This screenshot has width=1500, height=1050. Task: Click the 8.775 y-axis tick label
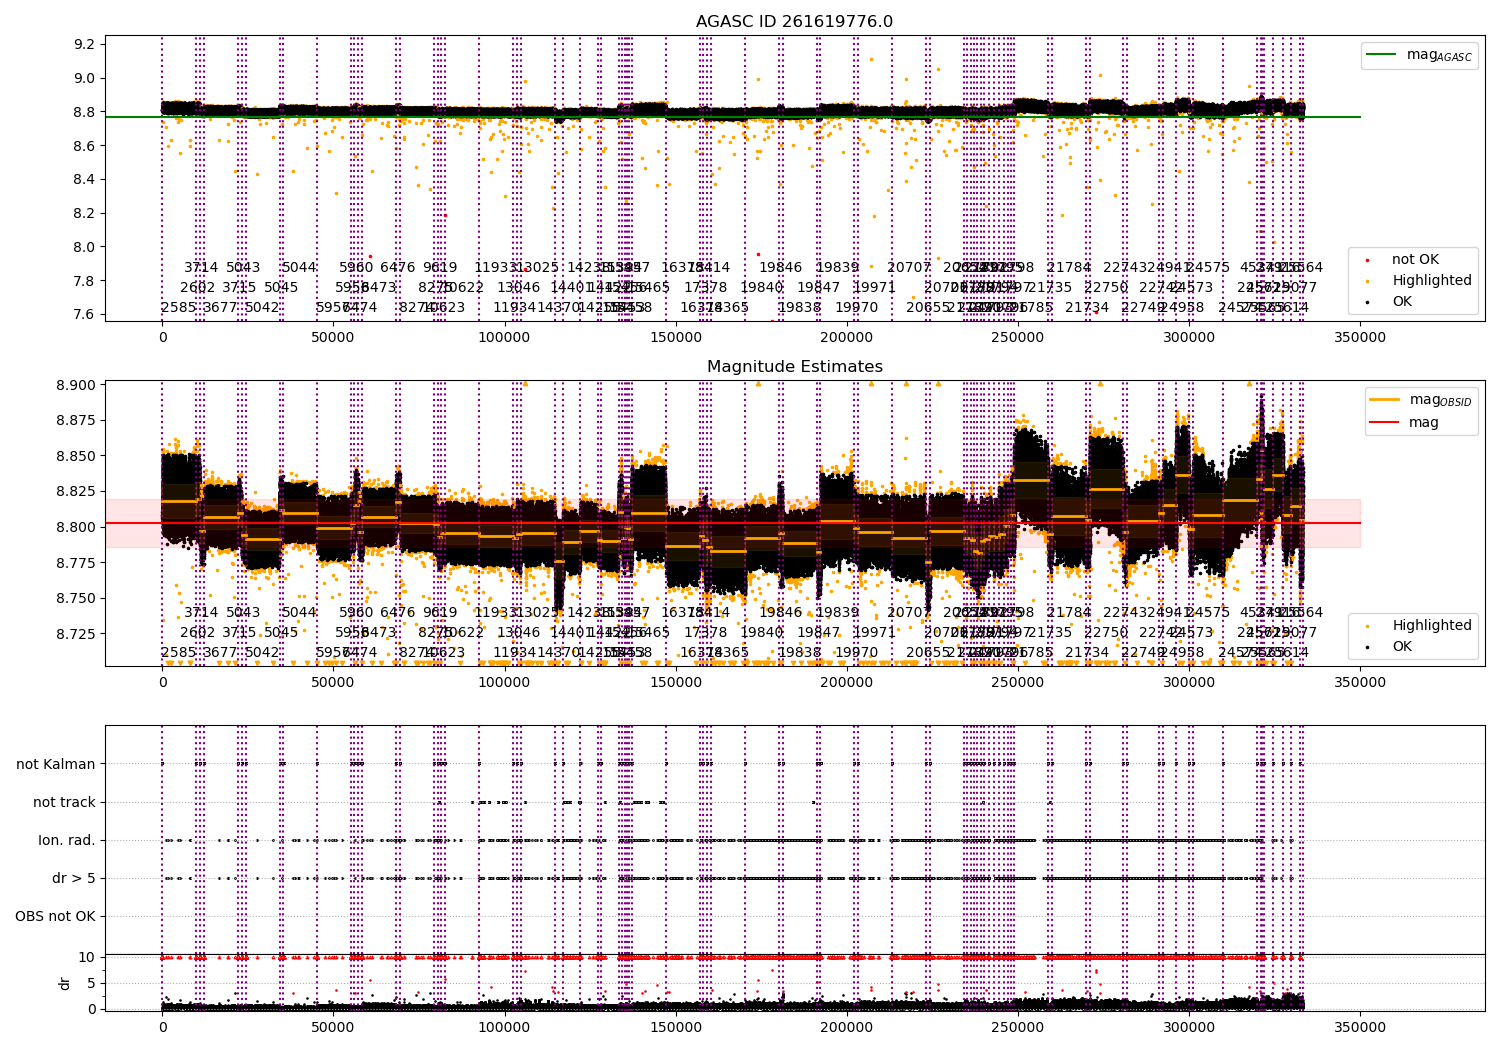77,563
